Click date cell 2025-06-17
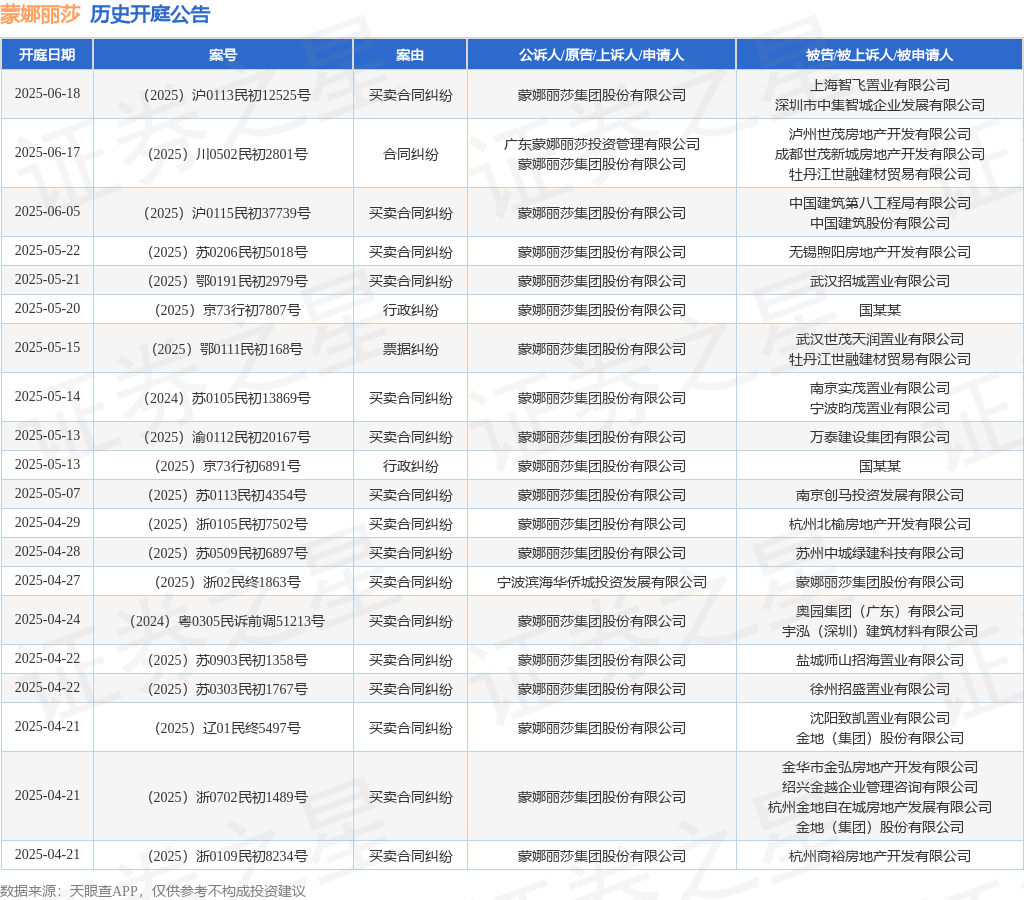The height and width of the screenshot is (900, 1024). tap(47, 152)
